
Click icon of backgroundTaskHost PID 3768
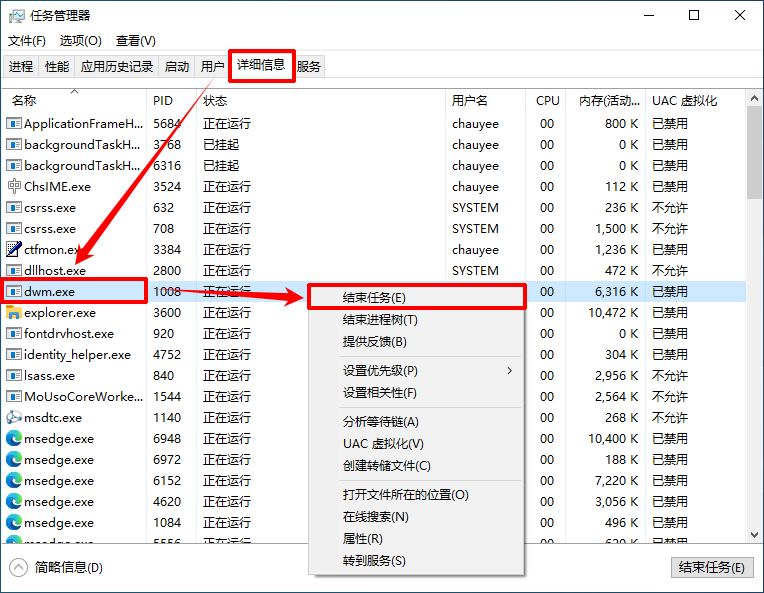tap(14, 145)
